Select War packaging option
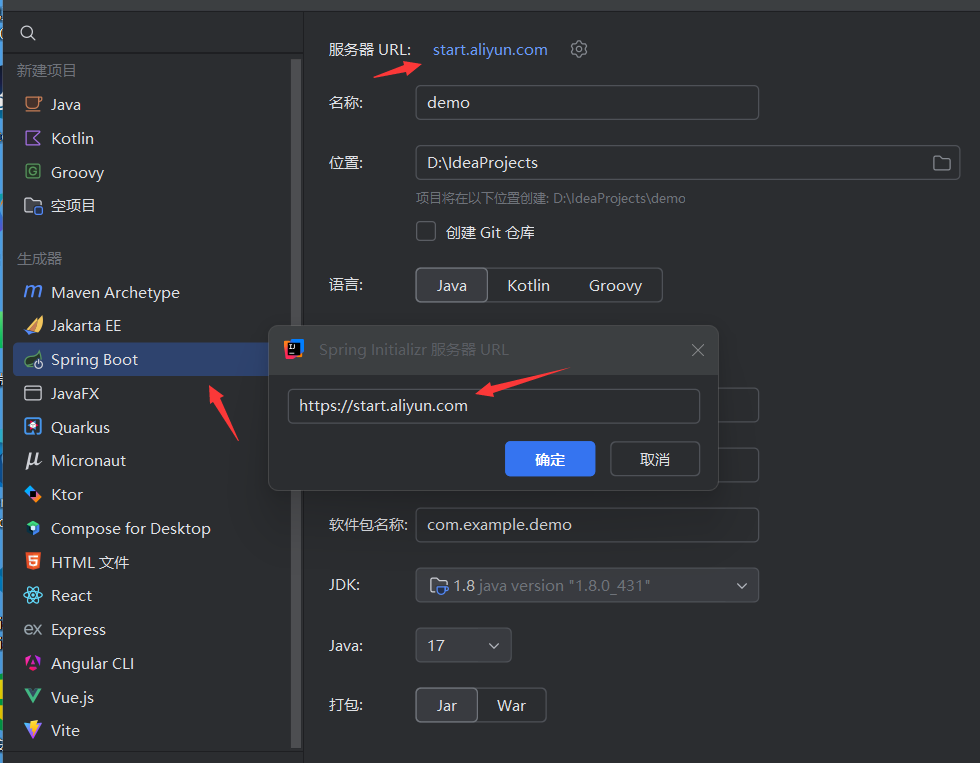The image size is (980, 763). pos(511,705)
